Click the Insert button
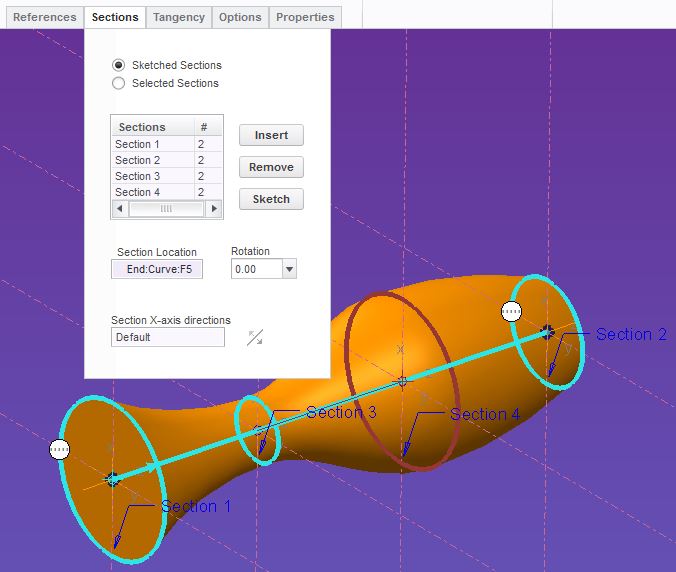Screen dimensions: 676x572 tap(271, 135)
